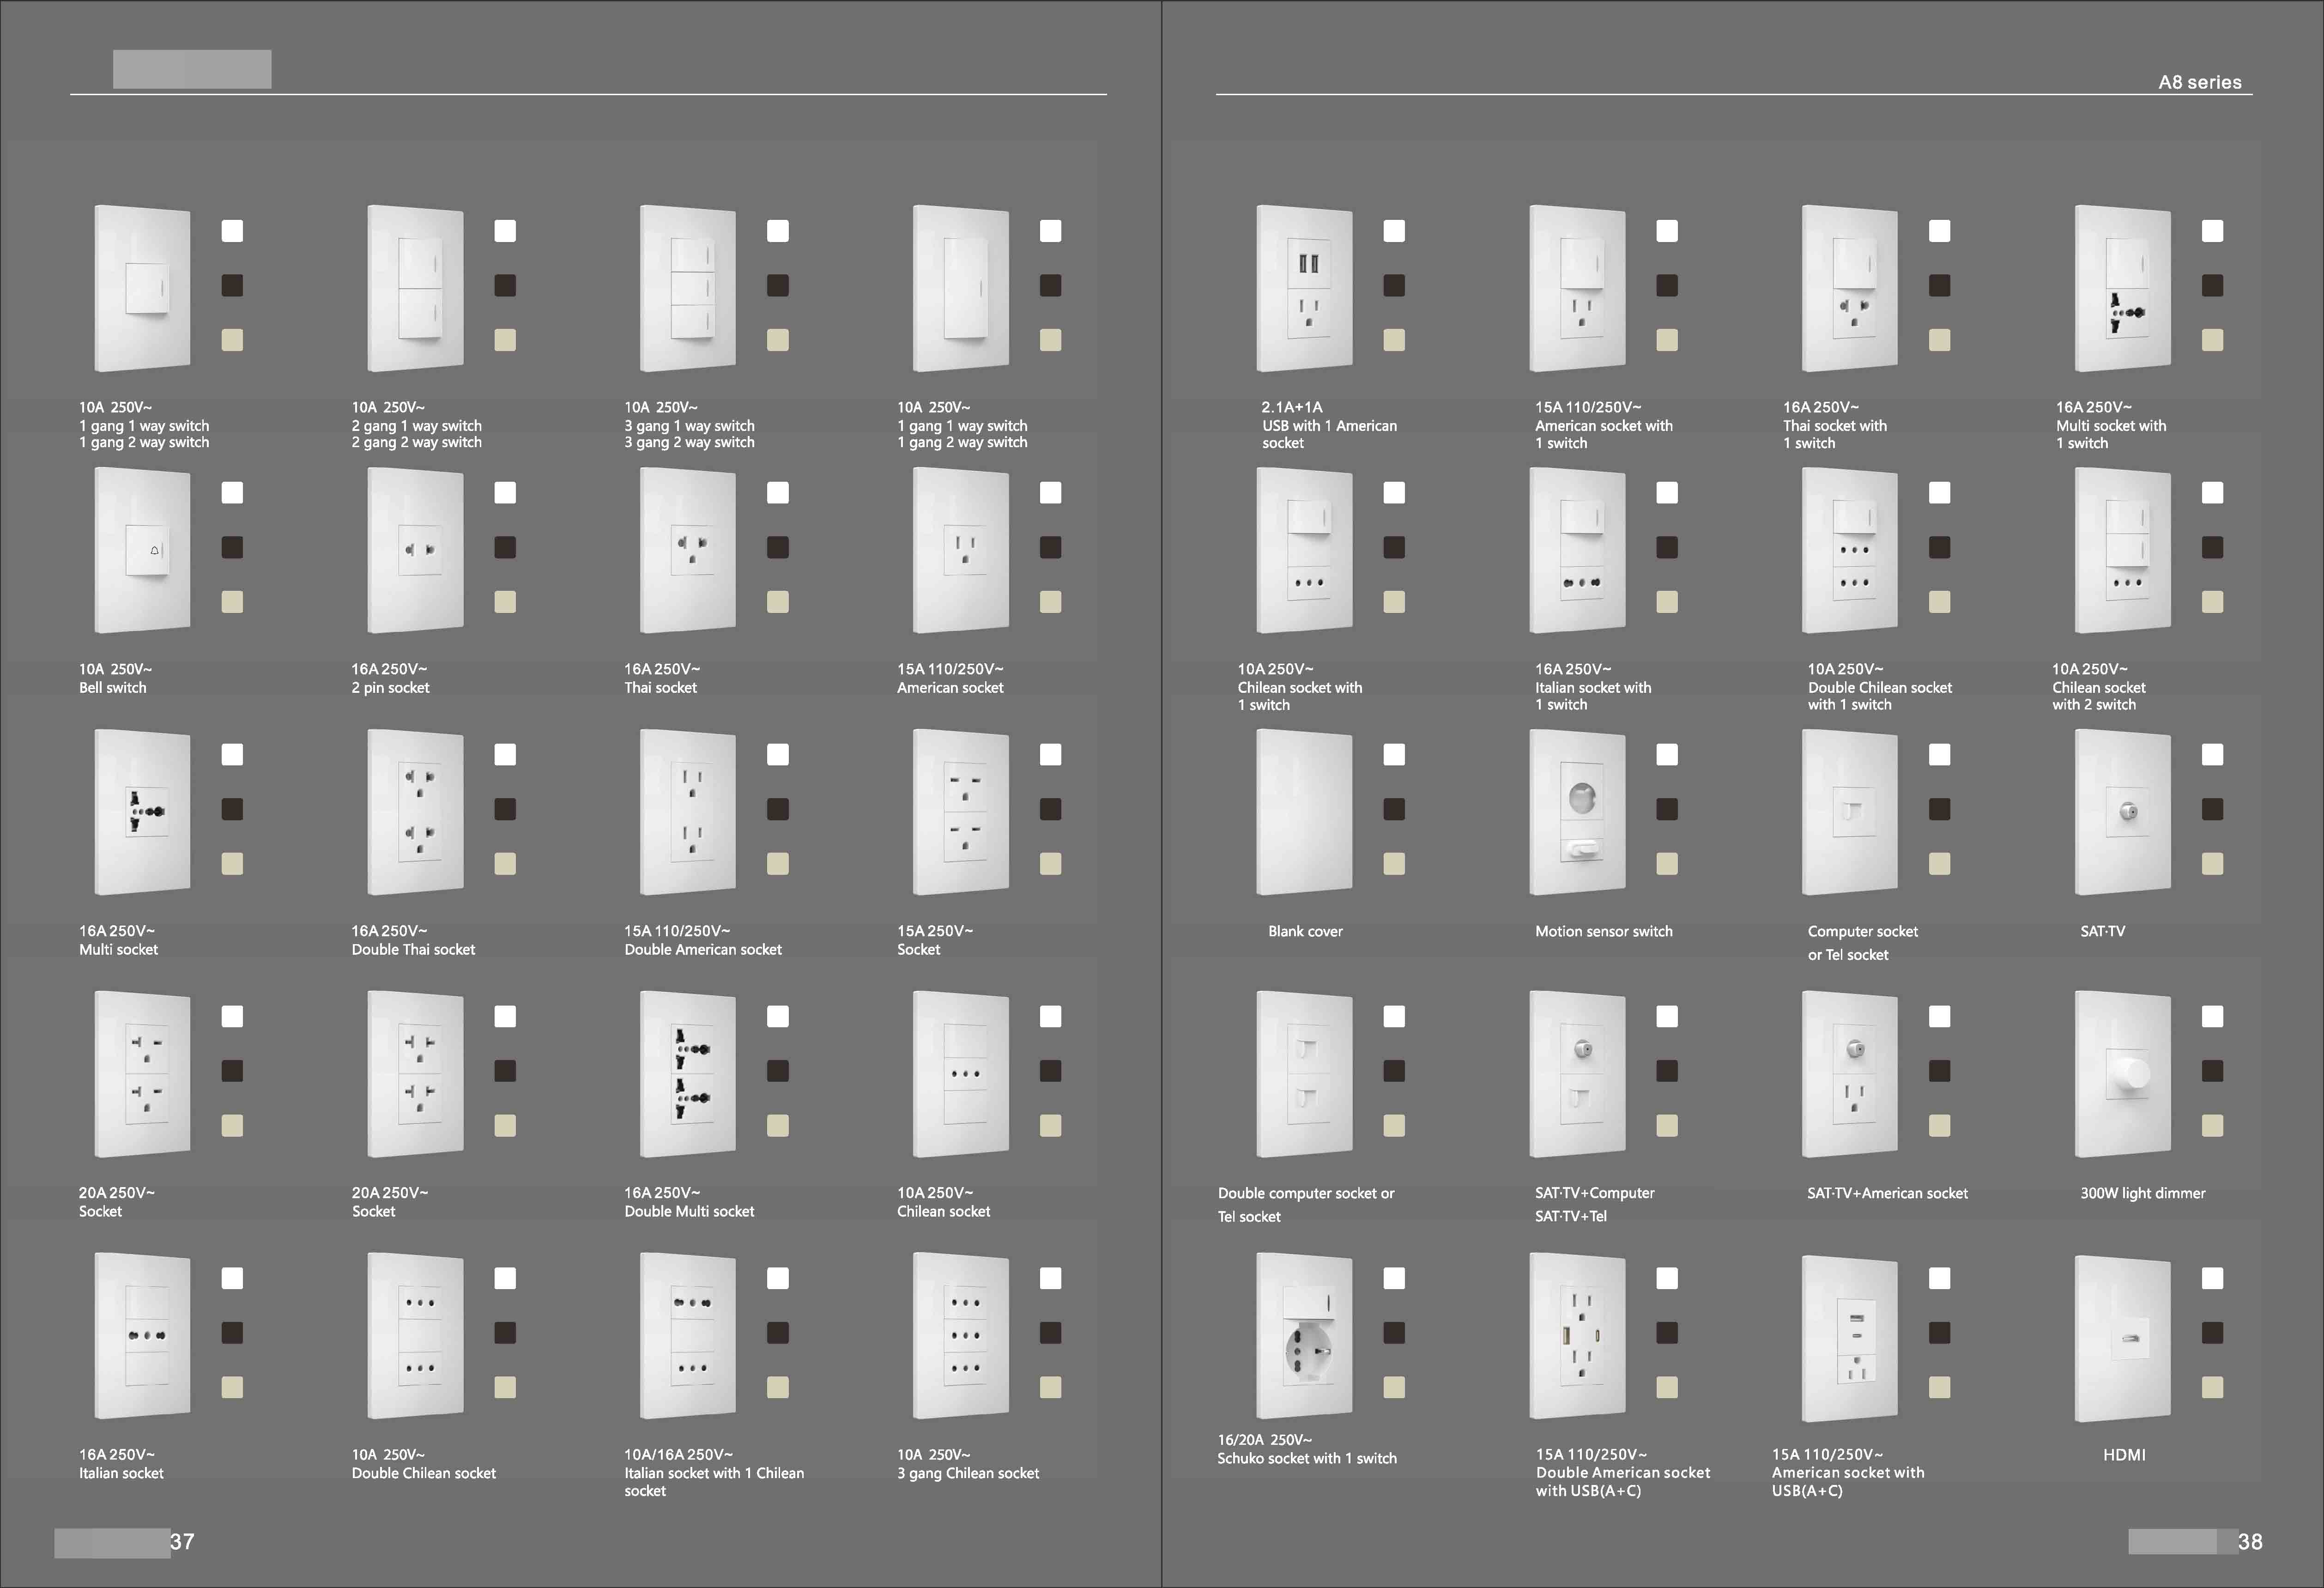This screenshot has width=2324, height=1588.
Task: Click the '2.1A+1A' rating text
Action: (1292, 407)
